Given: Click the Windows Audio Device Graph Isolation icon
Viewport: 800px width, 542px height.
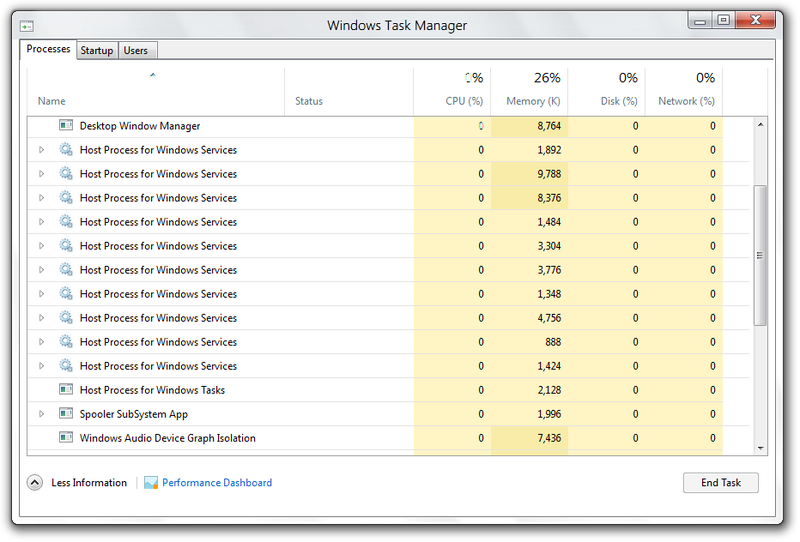Looking at the screenshot, I should (x=66, y=437).
